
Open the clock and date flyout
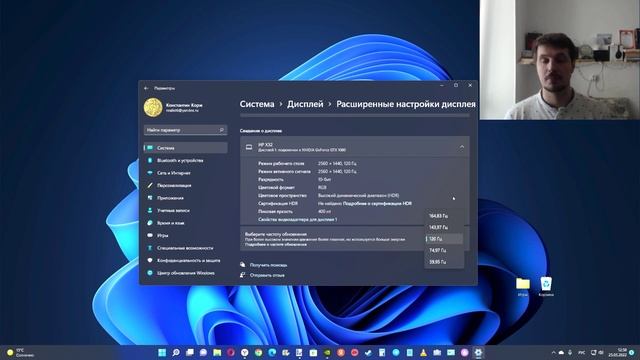tap(617, 353)
